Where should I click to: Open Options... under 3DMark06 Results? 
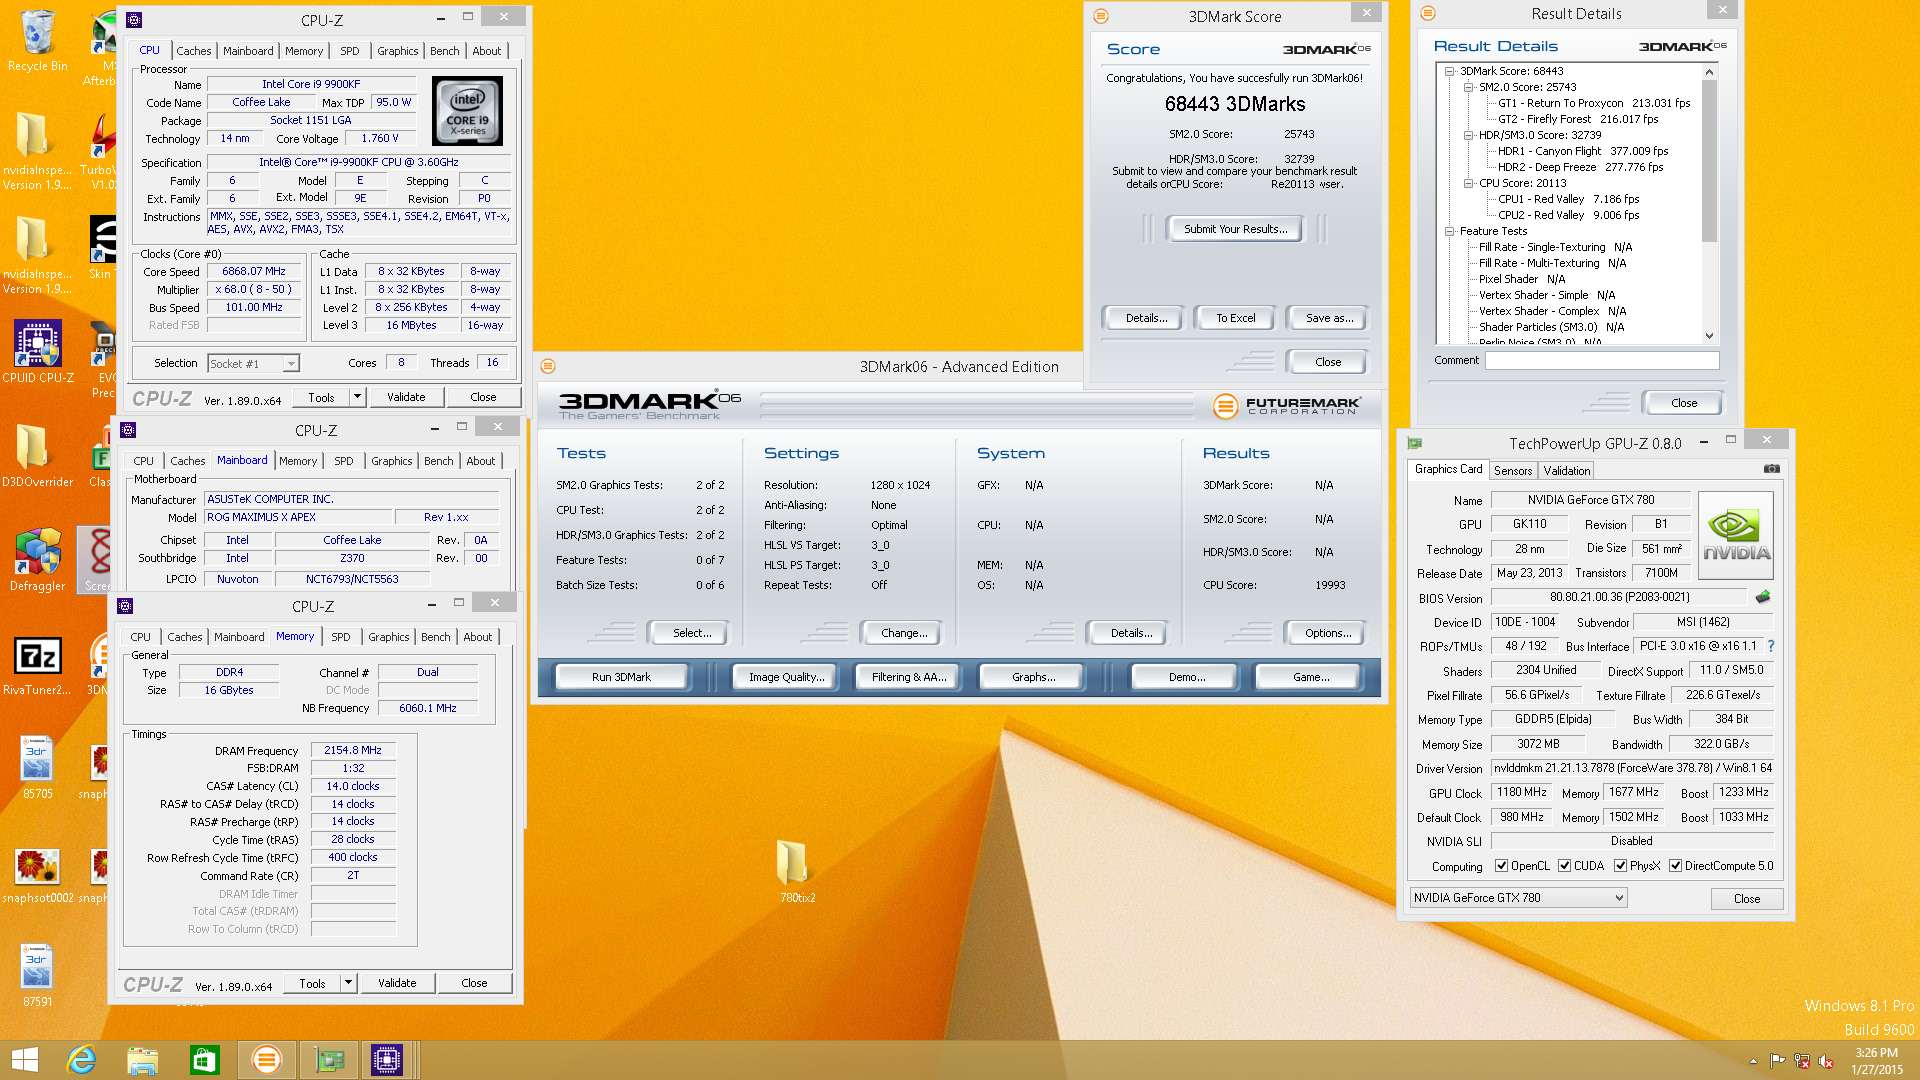[1327, 633]
